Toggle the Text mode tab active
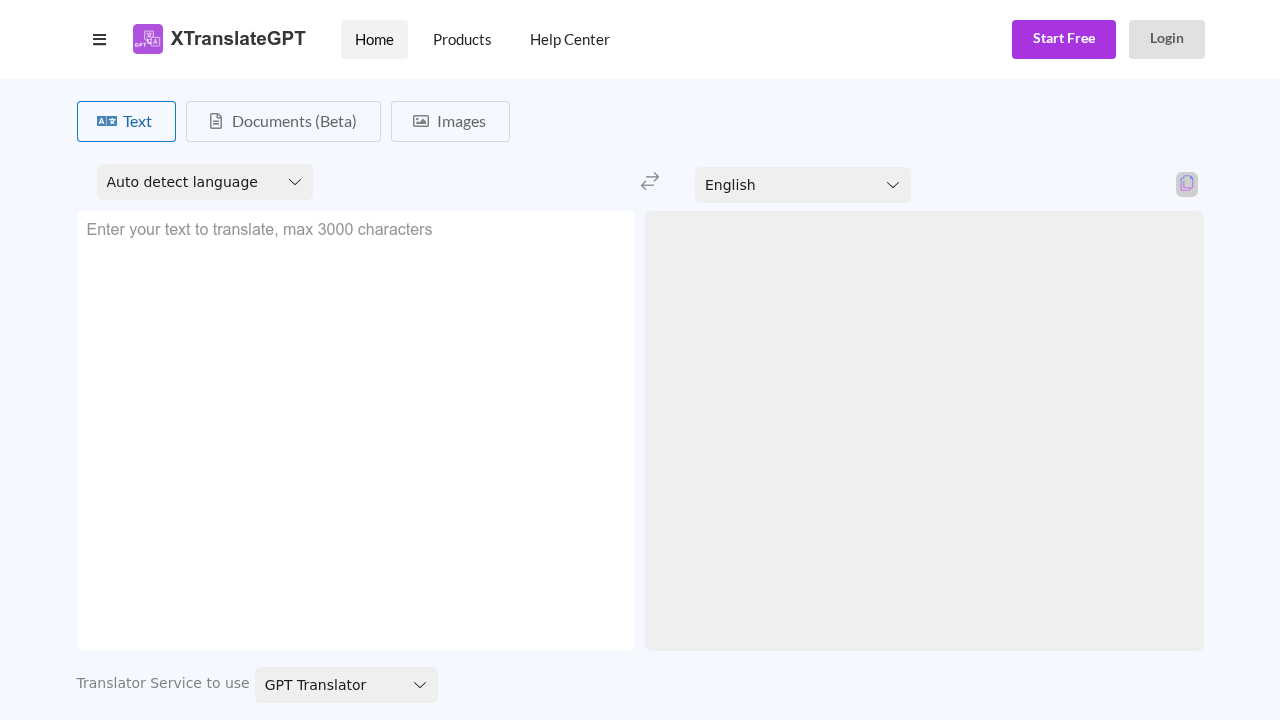Screen dimensions: 1280x720 click(126, 121)
